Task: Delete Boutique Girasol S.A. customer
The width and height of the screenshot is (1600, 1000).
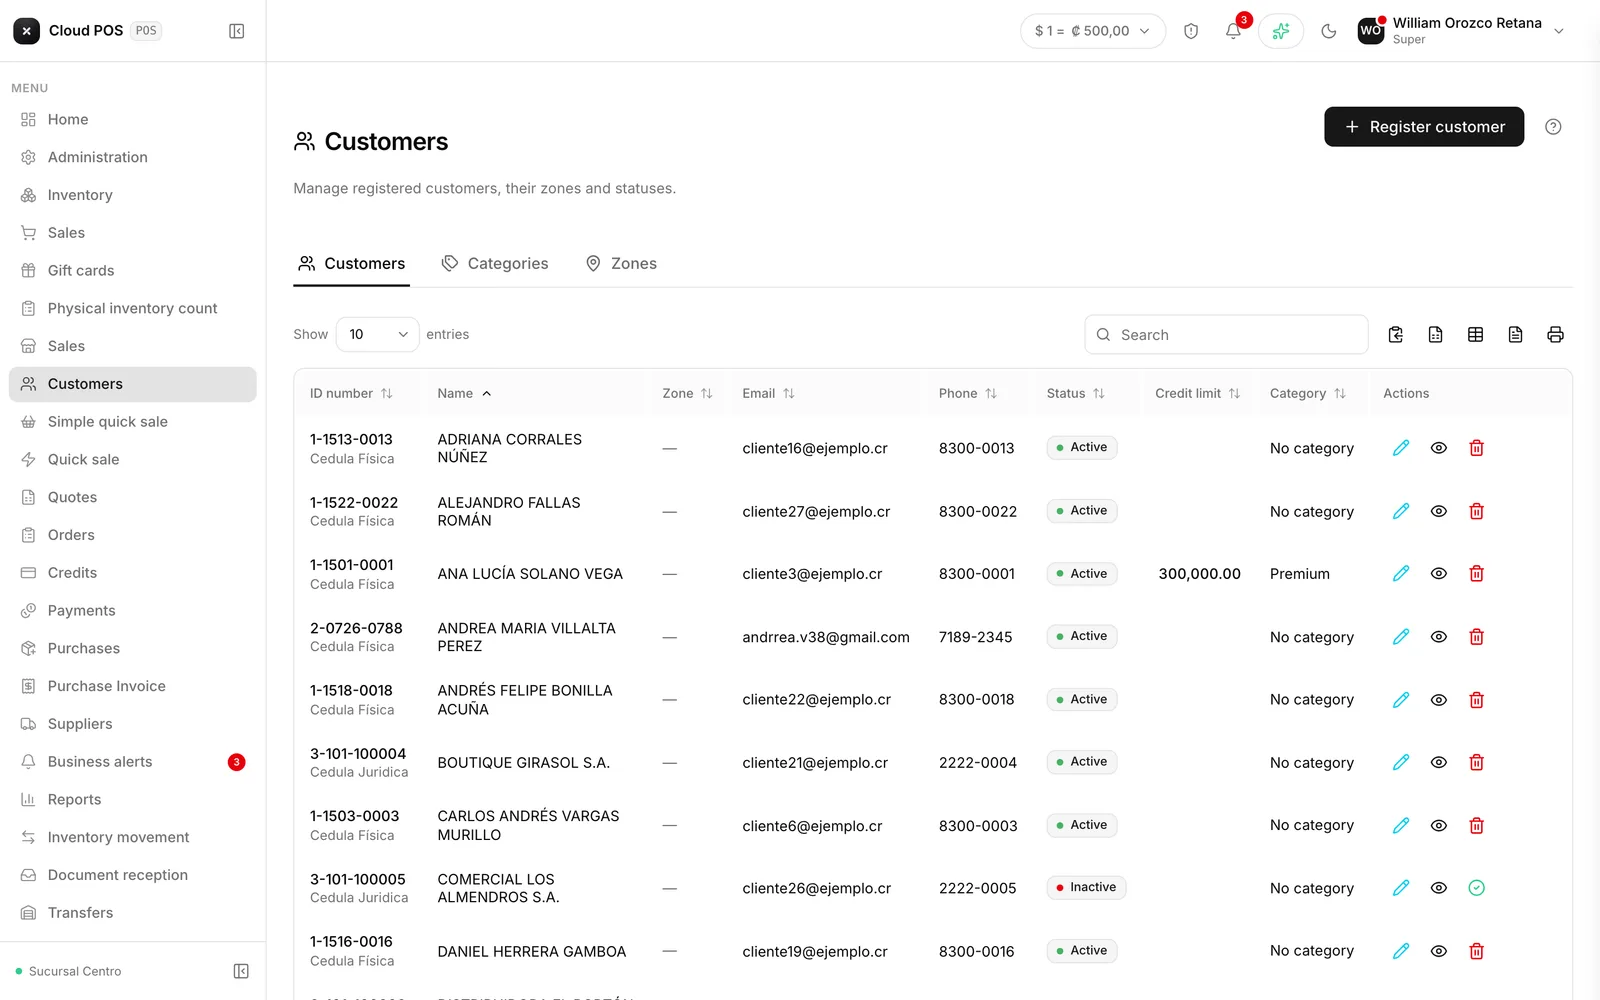Action: pyautogui.click(x=1476, y=763)
